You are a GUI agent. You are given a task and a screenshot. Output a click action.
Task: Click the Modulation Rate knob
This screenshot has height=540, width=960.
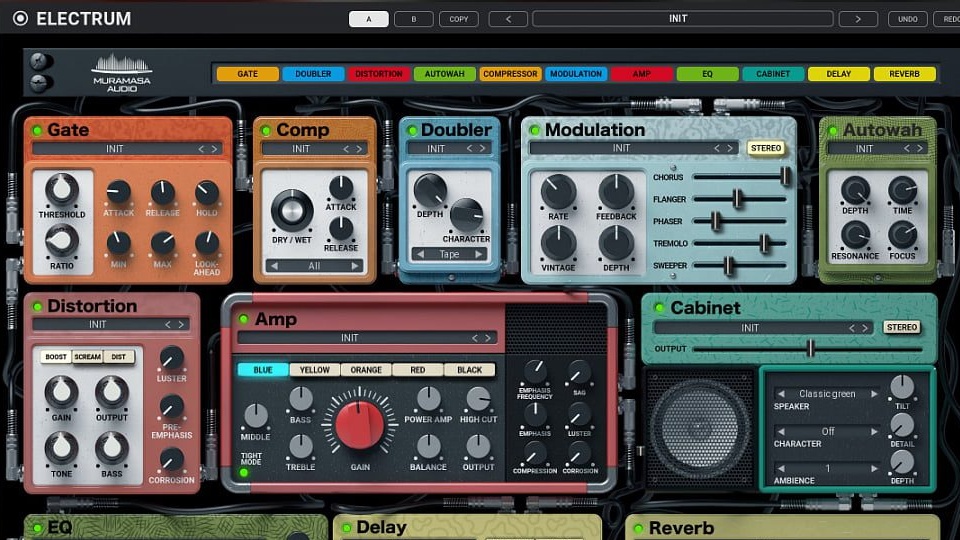click(x=558, y=192)
